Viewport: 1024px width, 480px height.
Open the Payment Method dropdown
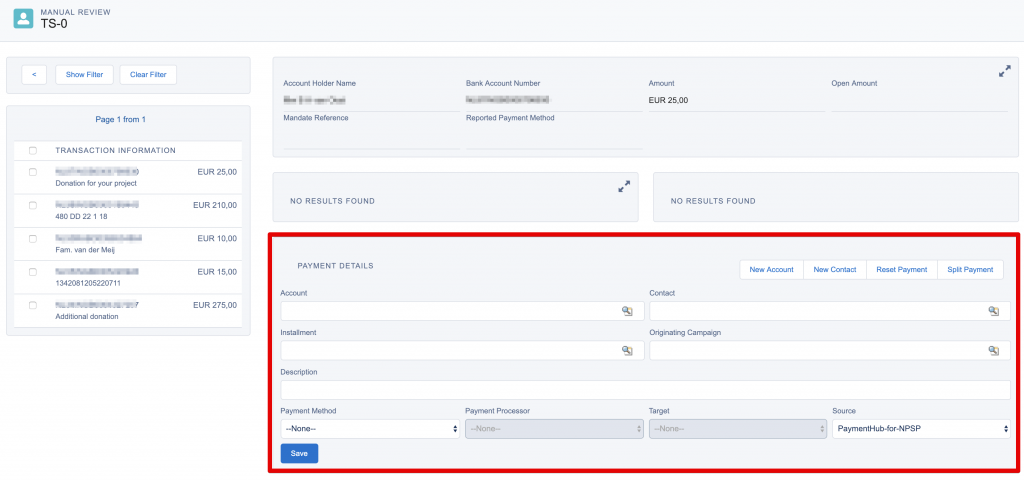(x=370, y=429)
